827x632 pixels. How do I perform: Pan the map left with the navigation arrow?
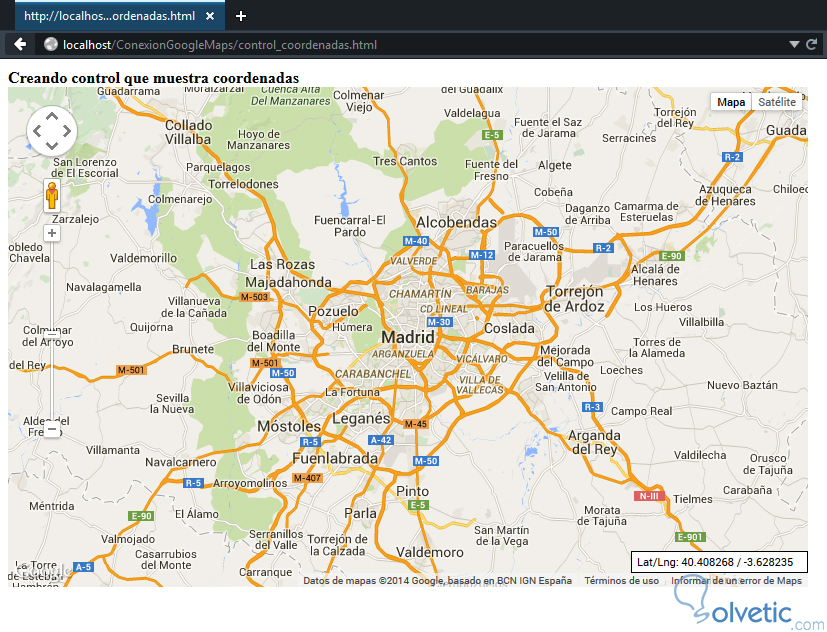37,131
